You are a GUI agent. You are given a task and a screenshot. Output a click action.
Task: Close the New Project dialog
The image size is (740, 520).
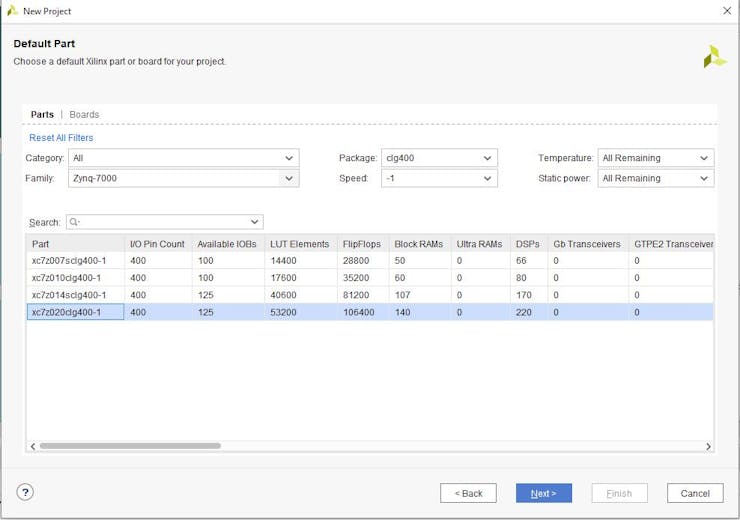727,11
